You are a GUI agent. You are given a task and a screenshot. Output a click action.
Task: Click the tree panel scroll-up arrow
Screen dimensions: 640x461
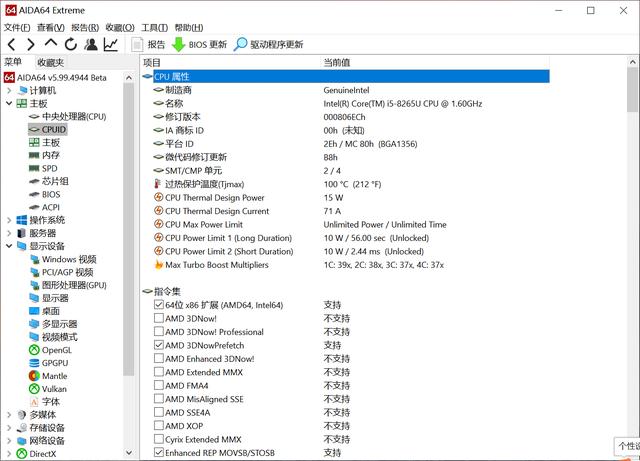[x=129, y=78]
